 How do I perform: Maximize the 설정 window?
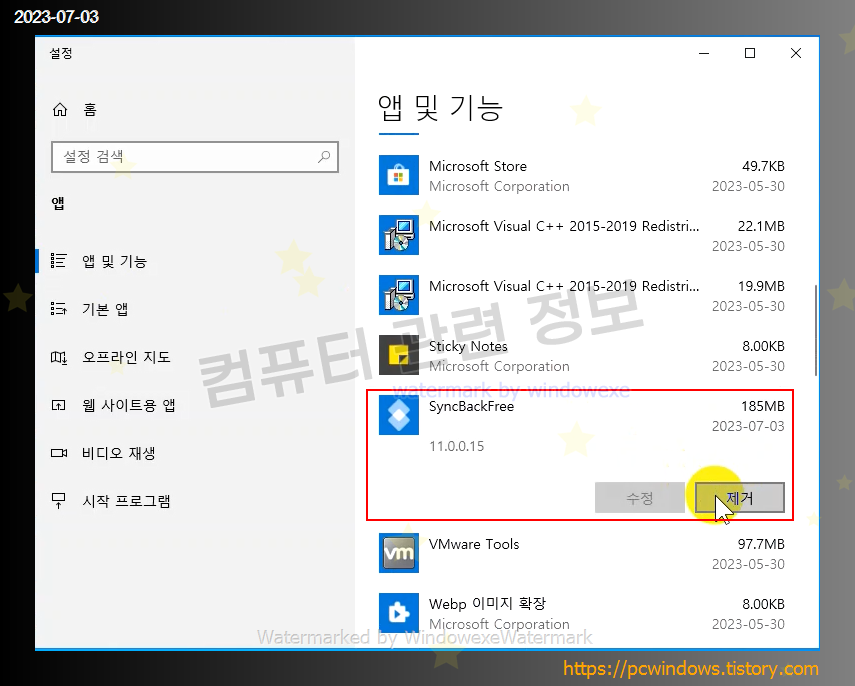750,53
